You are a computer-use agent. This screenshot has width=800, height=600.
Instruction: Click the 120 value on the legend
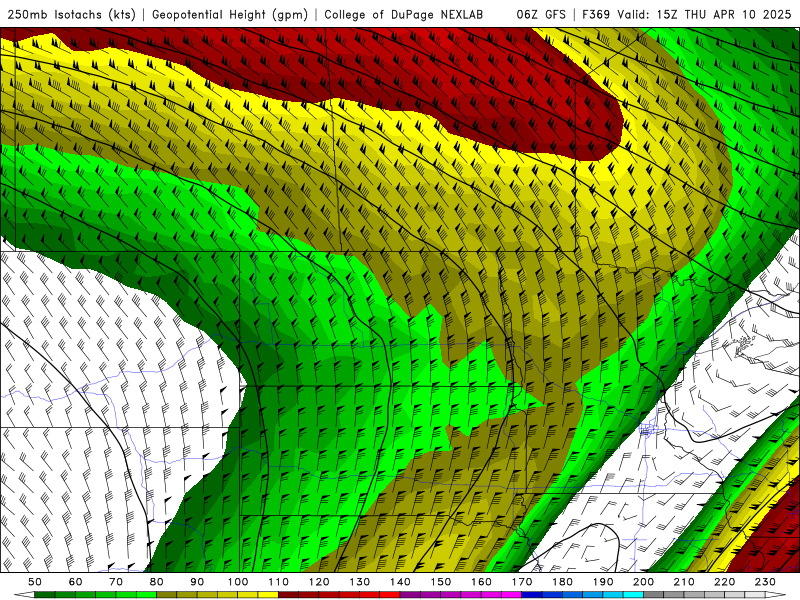tap(319, 582)
